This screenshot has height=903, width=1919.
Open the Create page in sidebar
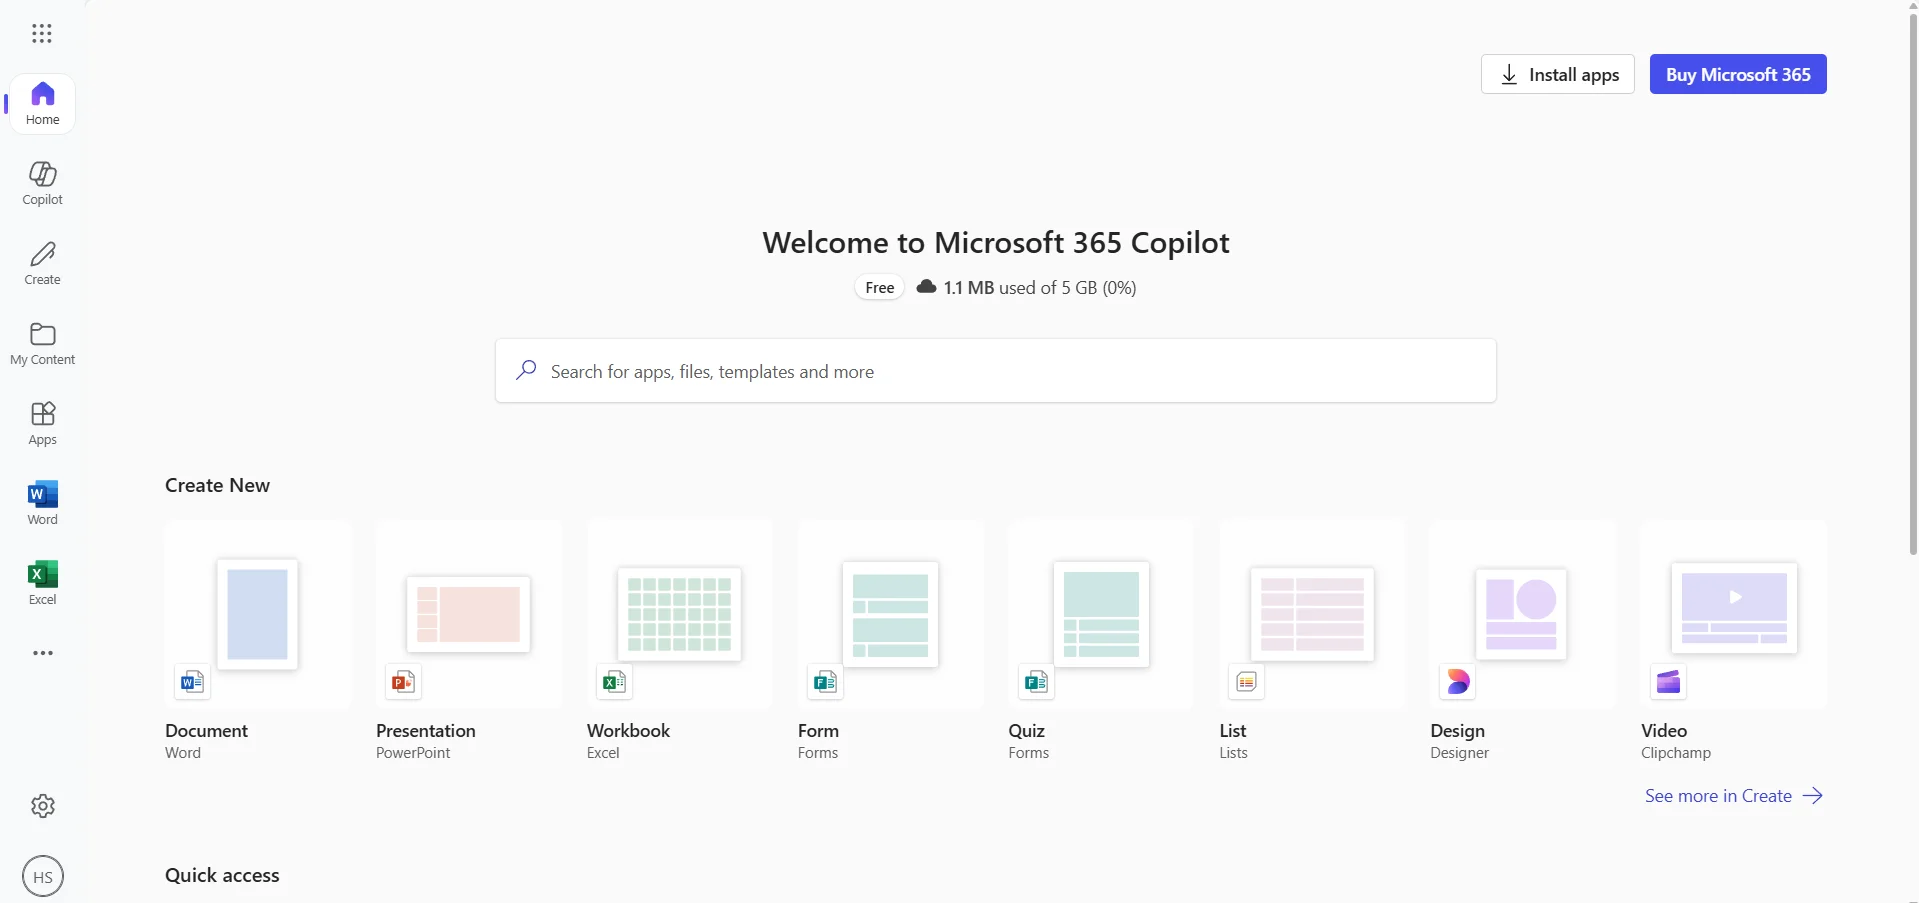tap(42, 263)
